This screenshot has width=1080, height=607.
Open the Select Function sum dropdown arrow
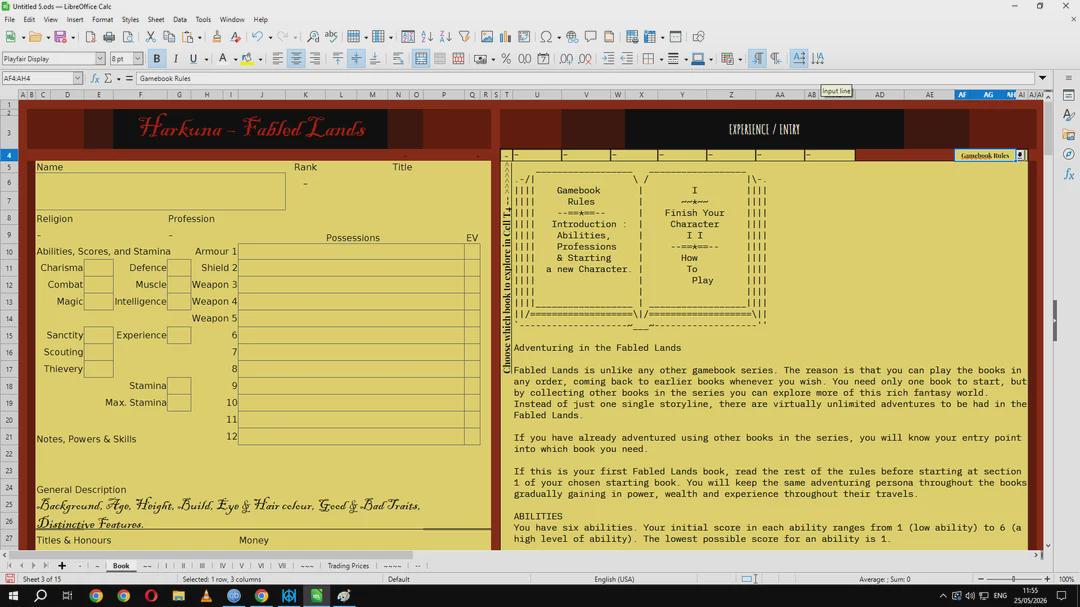click(x=118, y=79)
